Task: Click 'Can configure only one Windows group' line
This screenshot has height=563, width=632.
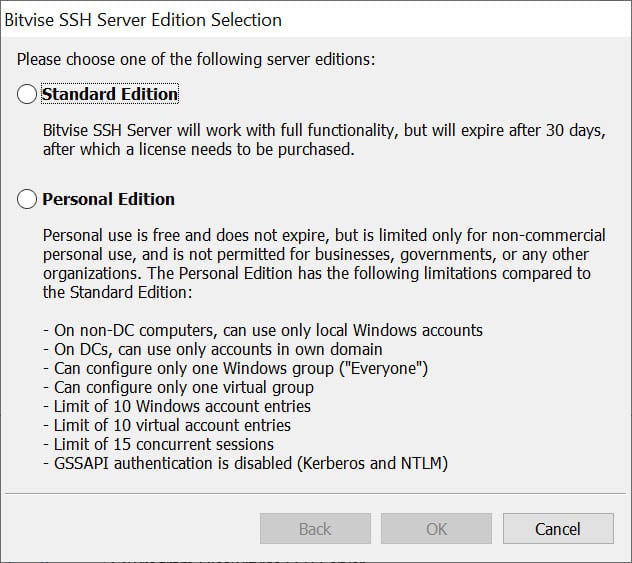Action: (x=235, y=368)
